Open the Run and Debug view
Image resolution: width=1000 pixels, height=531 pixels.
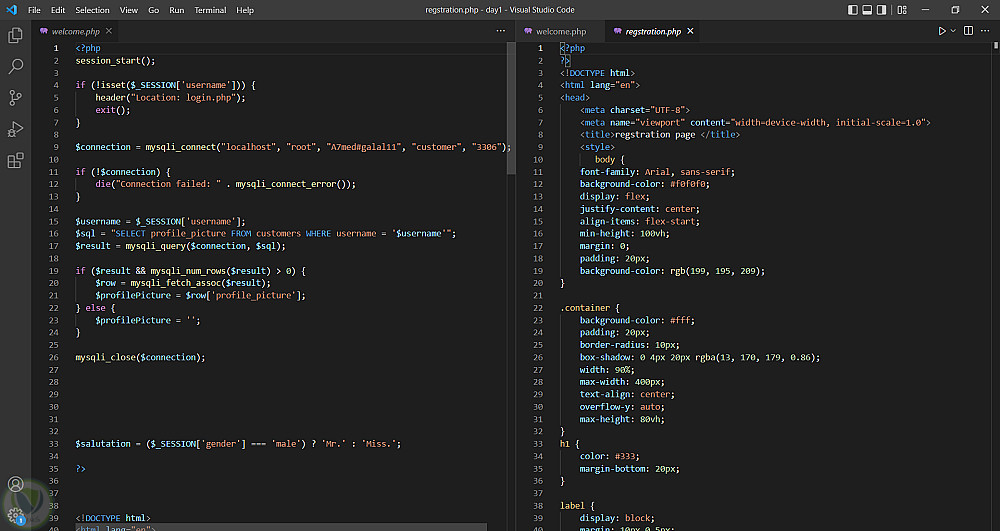click(x=15, y=129)
